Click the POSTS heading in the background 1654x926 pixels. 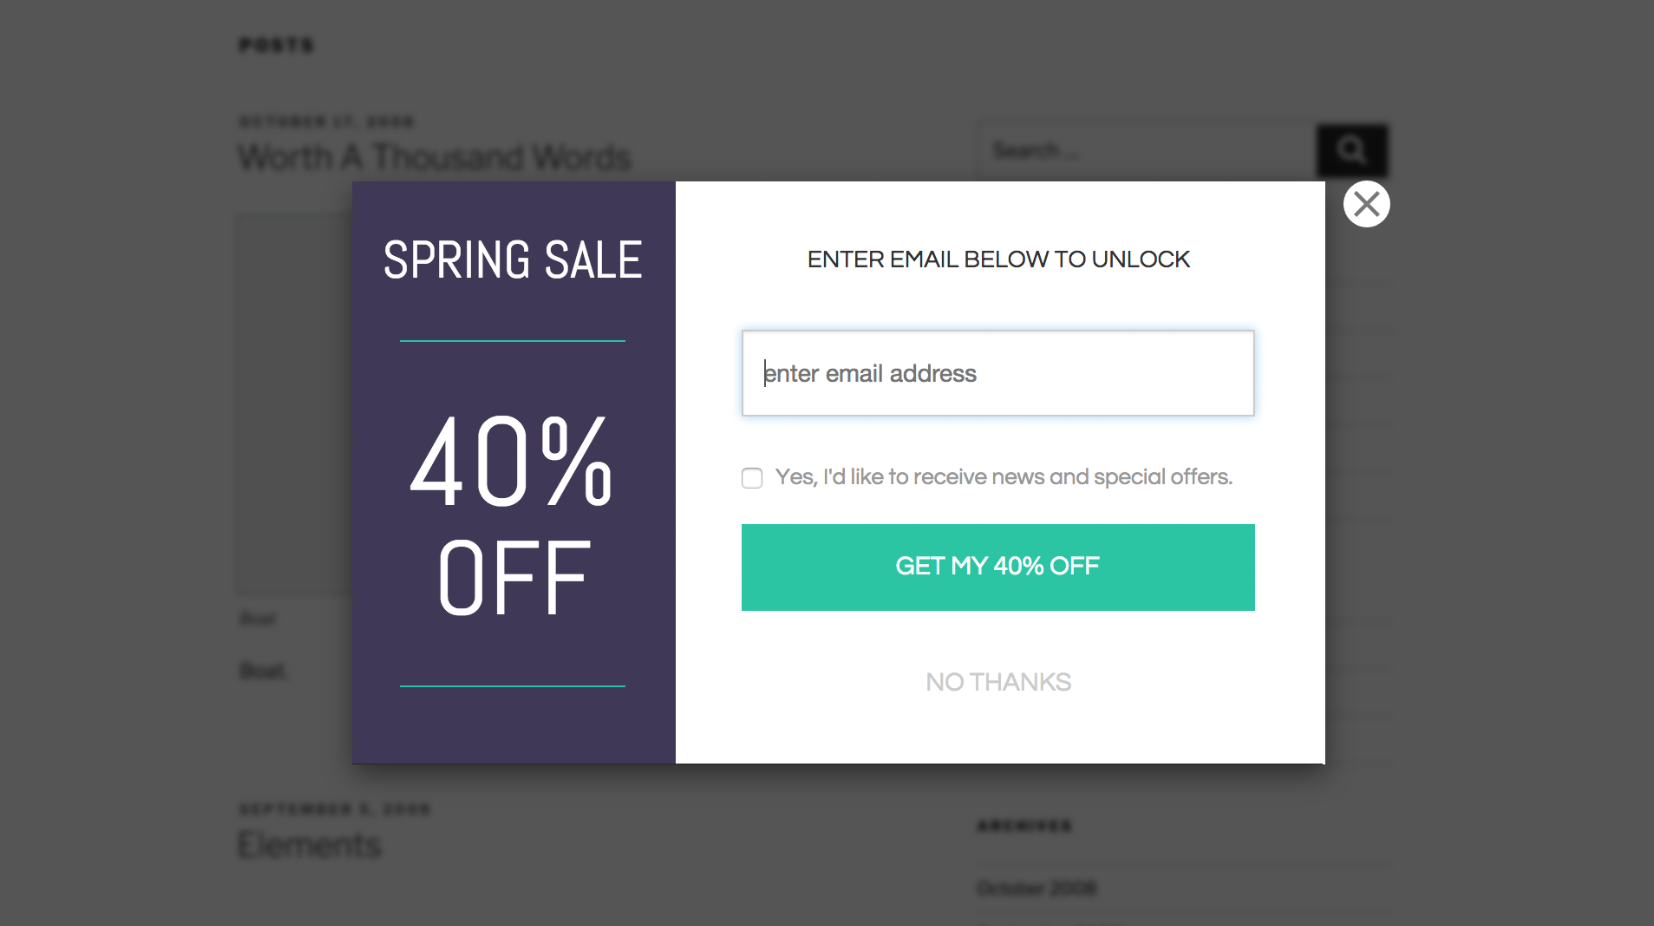click(276, 45)
